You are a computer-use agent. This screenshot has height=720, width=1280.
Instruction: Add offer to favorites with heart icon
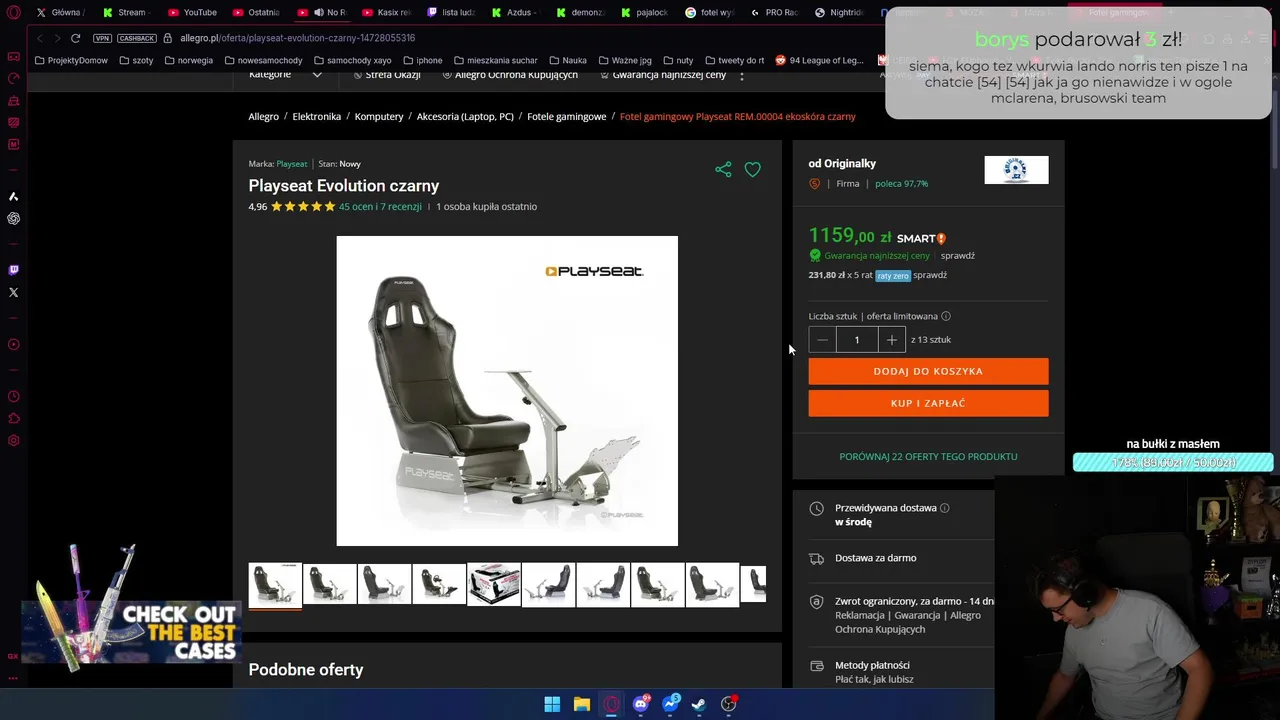coord(752,170)
